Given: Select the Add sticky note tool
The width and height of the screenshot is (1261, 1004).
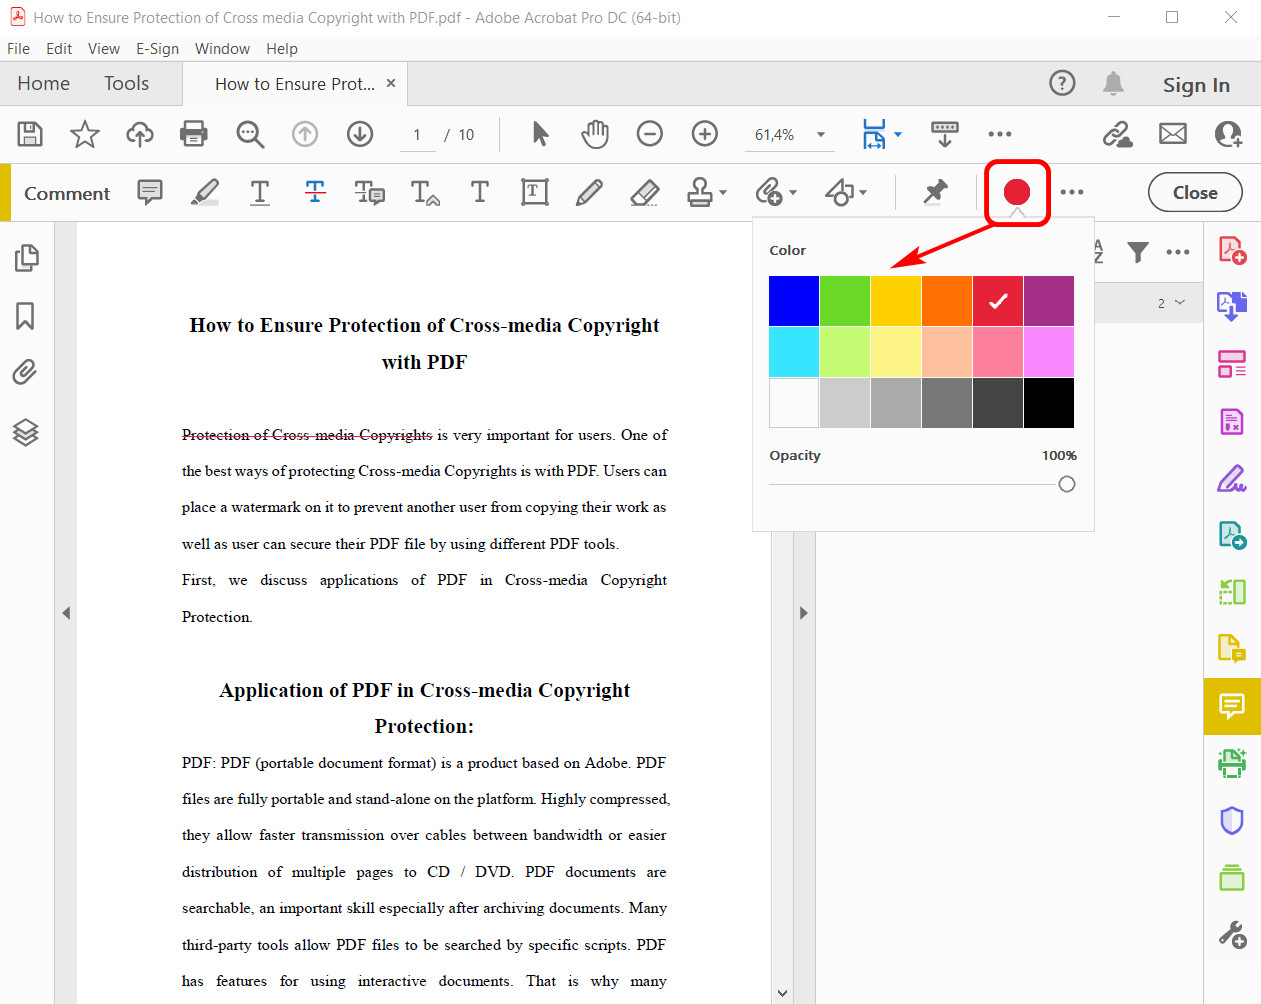Looking at the screenshot, I should (150, 192).
